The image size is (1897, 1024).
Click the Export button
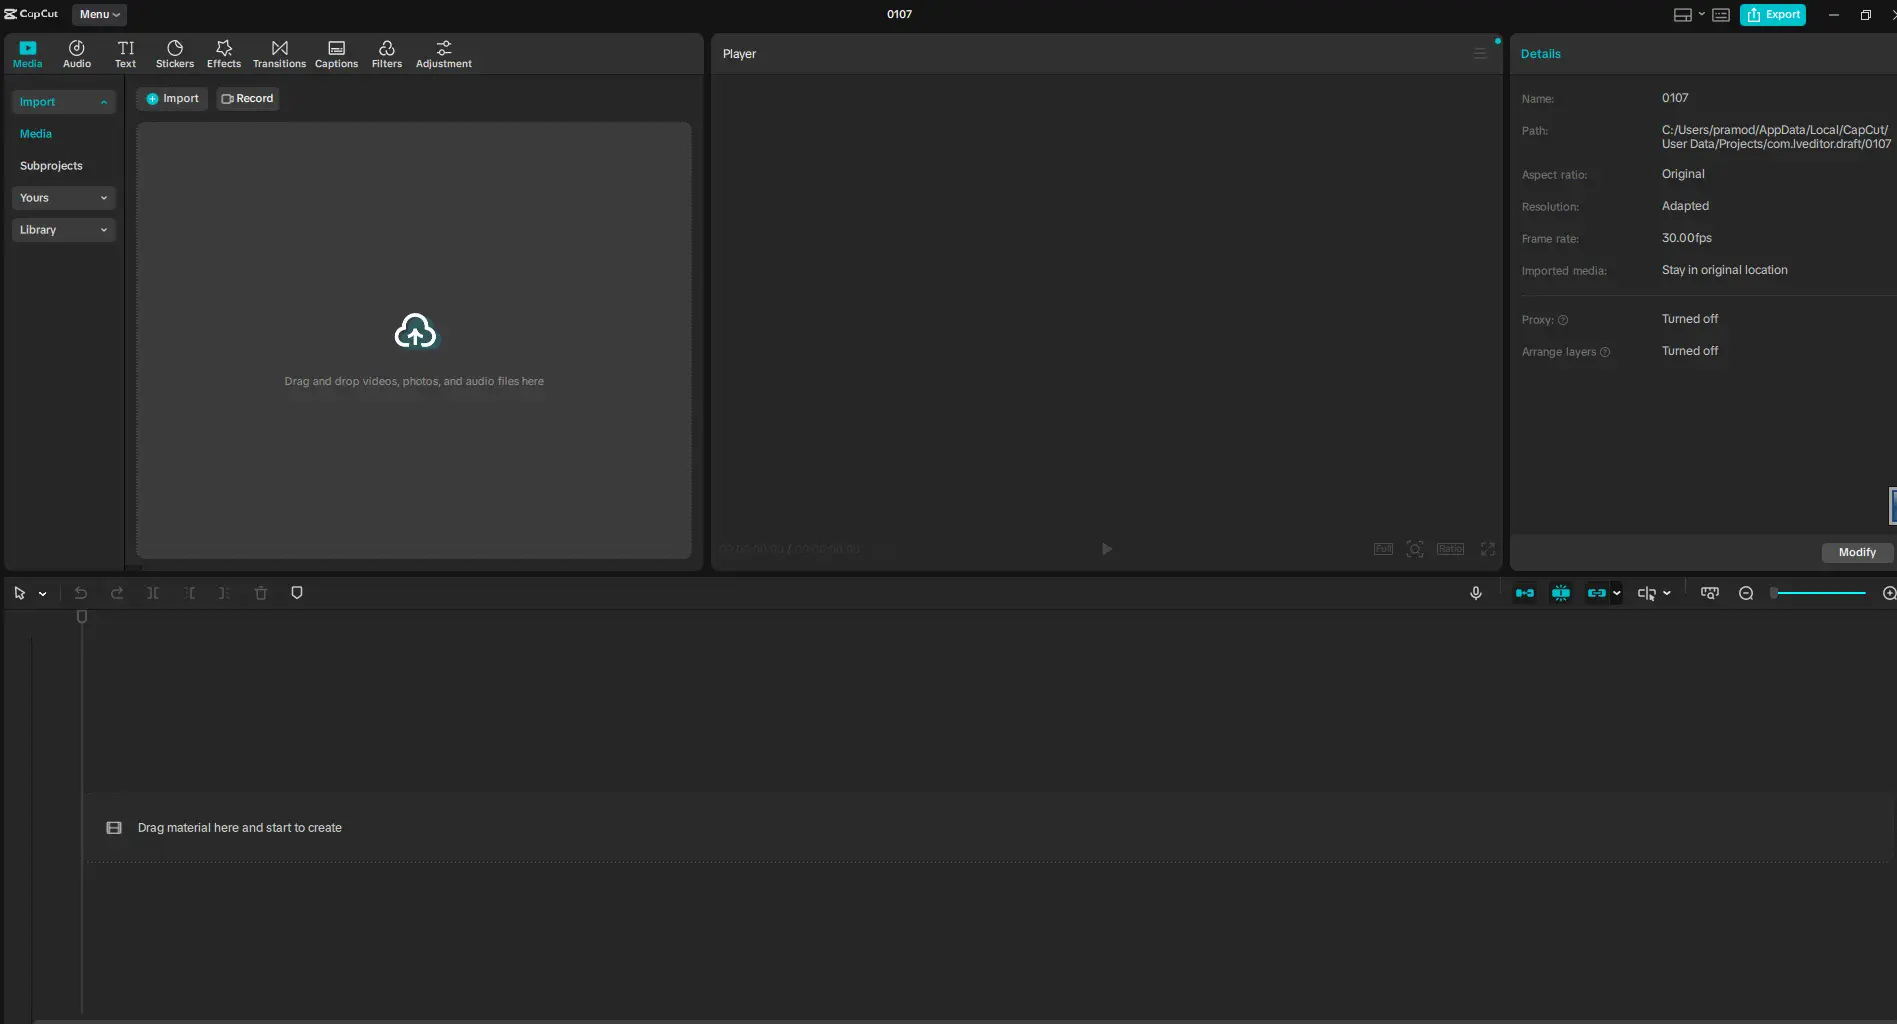pos(1772,14)
